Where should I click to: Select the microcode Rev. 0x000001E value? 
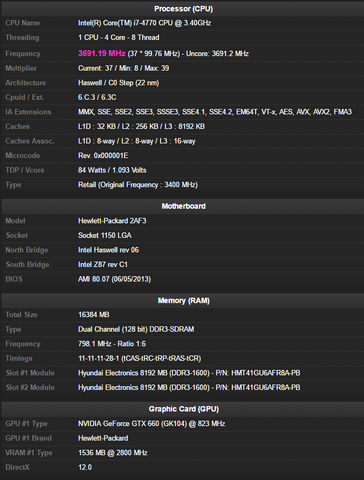click(103, 156)
